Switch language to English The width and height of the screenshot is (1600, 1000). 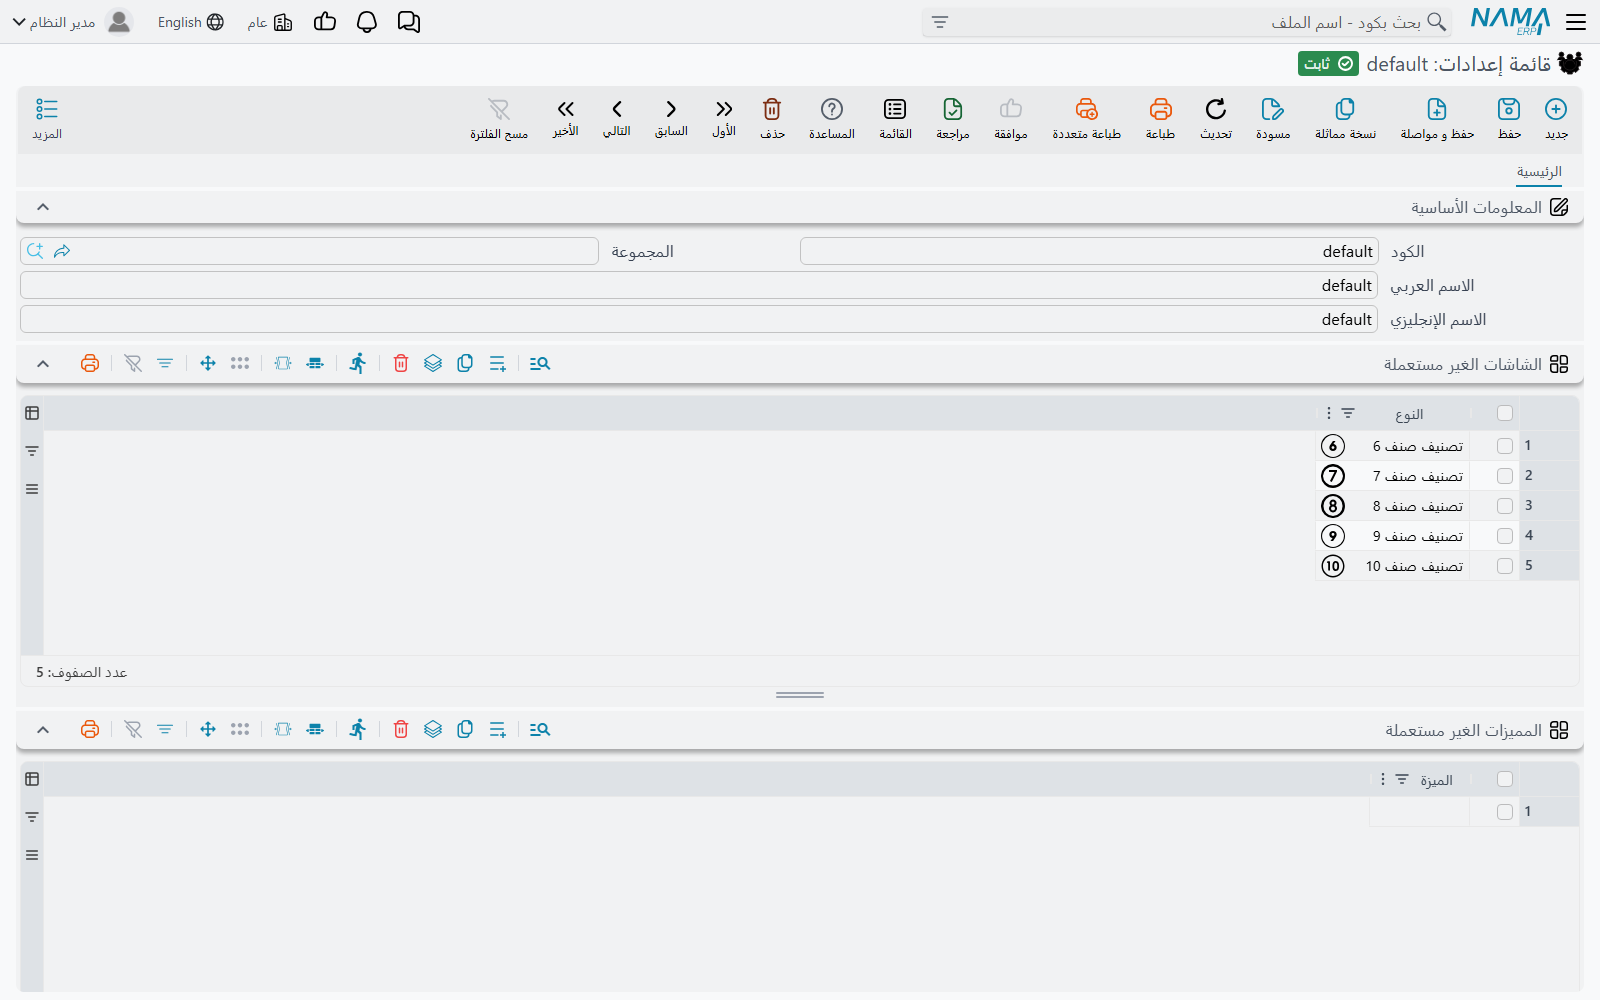pos(191,22)
